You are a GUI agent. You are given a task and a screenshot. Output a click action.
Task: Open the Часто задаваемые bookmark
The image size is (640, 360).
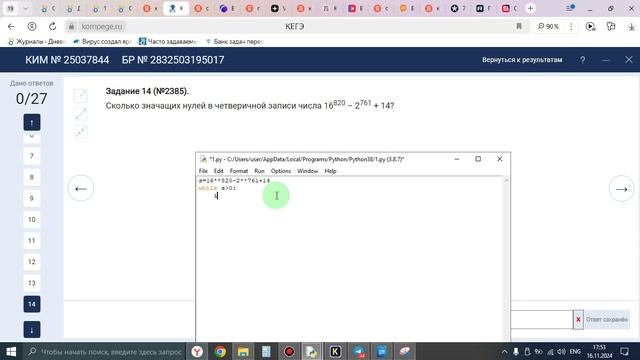click(168, 41)
